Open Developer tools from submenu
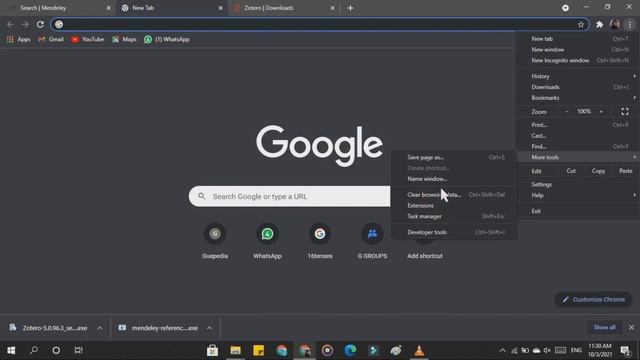Screen dimensions: 640x360 454,232
